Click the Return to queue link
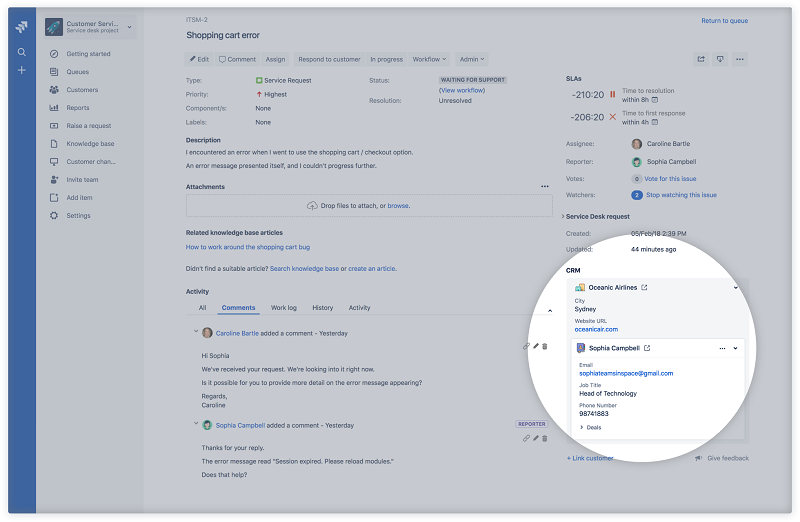 click(x=724, y=20)
